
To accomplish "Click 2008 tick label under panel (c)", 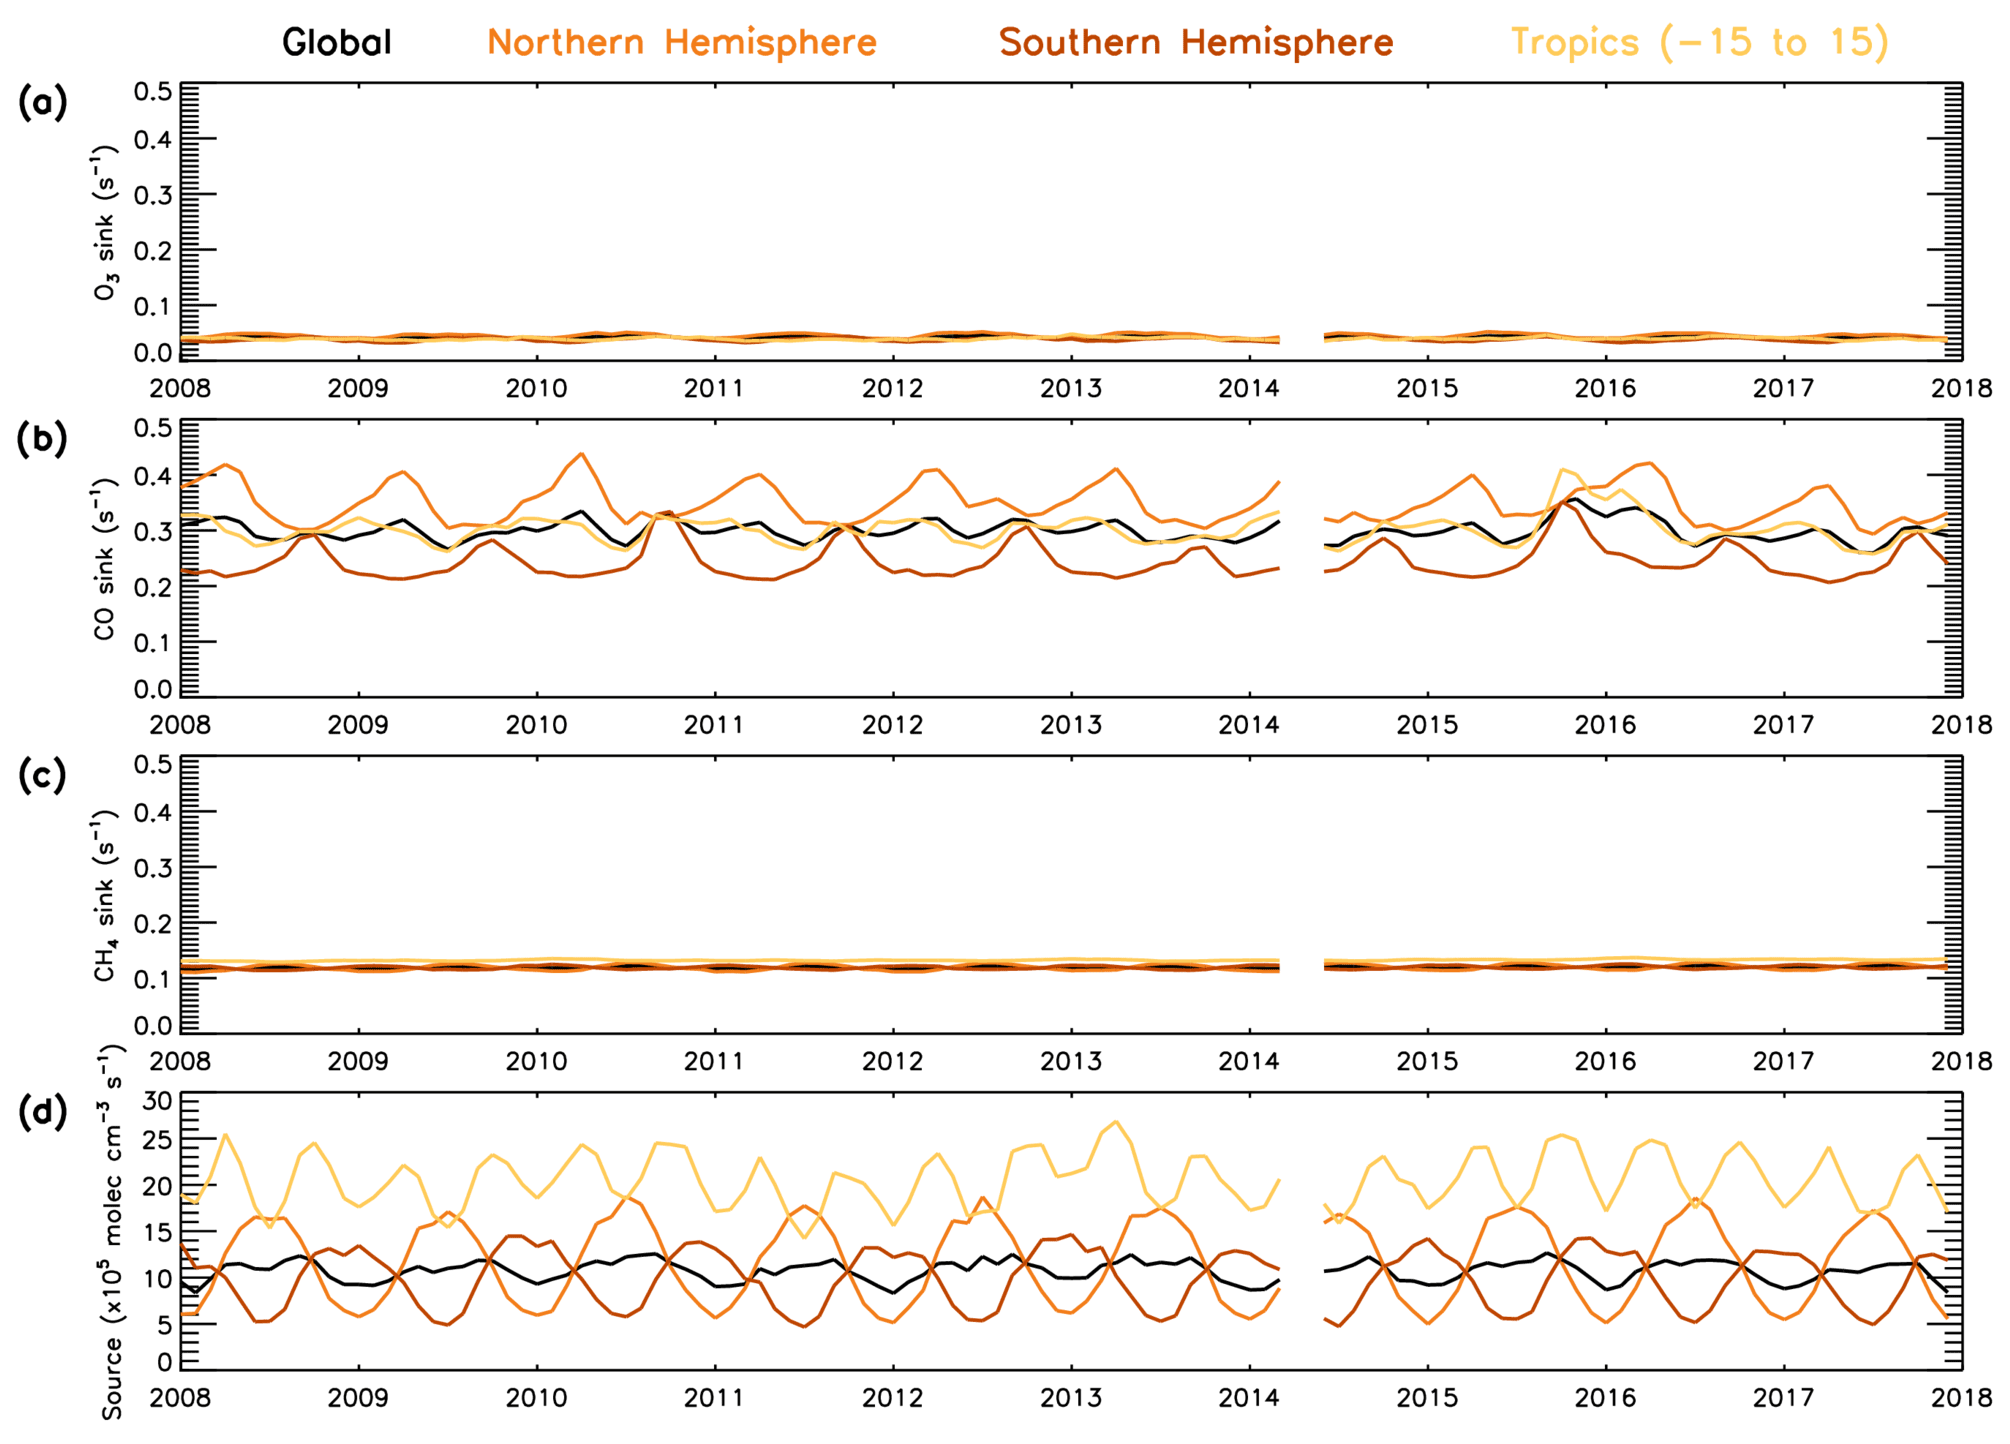I will (x=181, y=1061).
